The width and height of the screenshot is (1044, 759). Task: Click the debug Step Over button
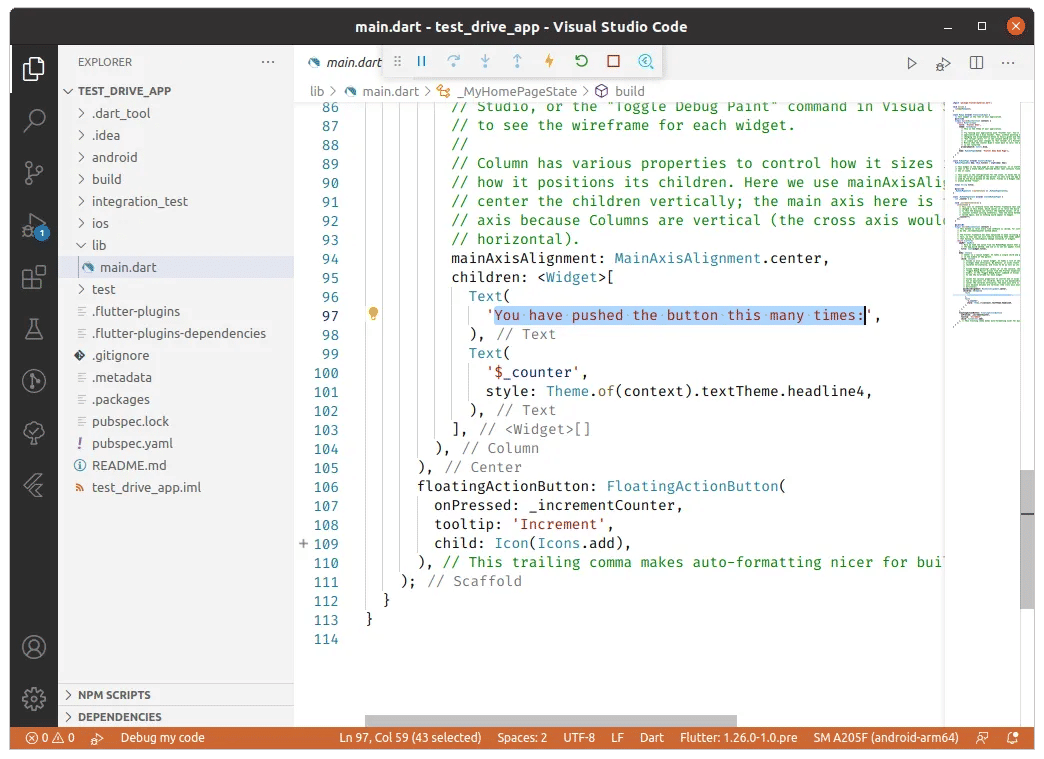(x=453, y=61)
